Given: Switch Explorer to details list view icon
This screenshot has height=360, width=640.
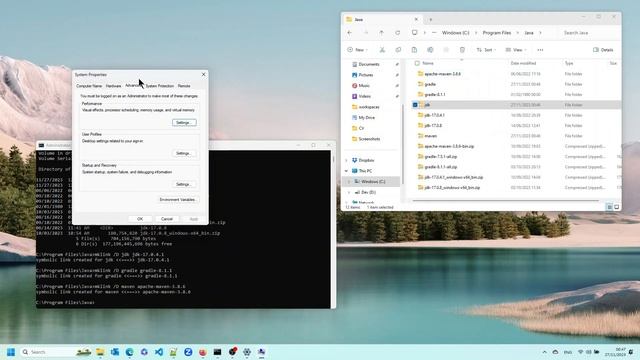Looking at the screenshot, I should [609, 207].
